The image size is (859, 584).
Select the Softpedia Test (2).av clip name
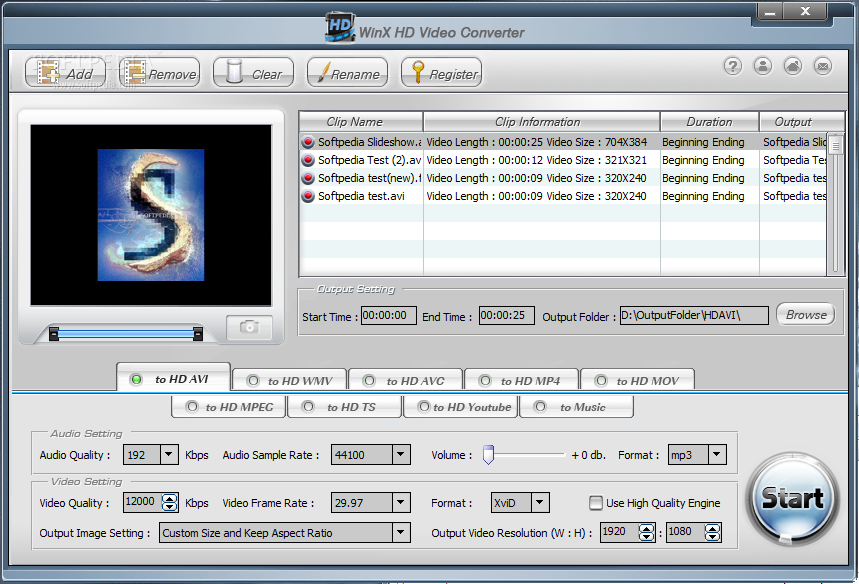coord(369,160)
